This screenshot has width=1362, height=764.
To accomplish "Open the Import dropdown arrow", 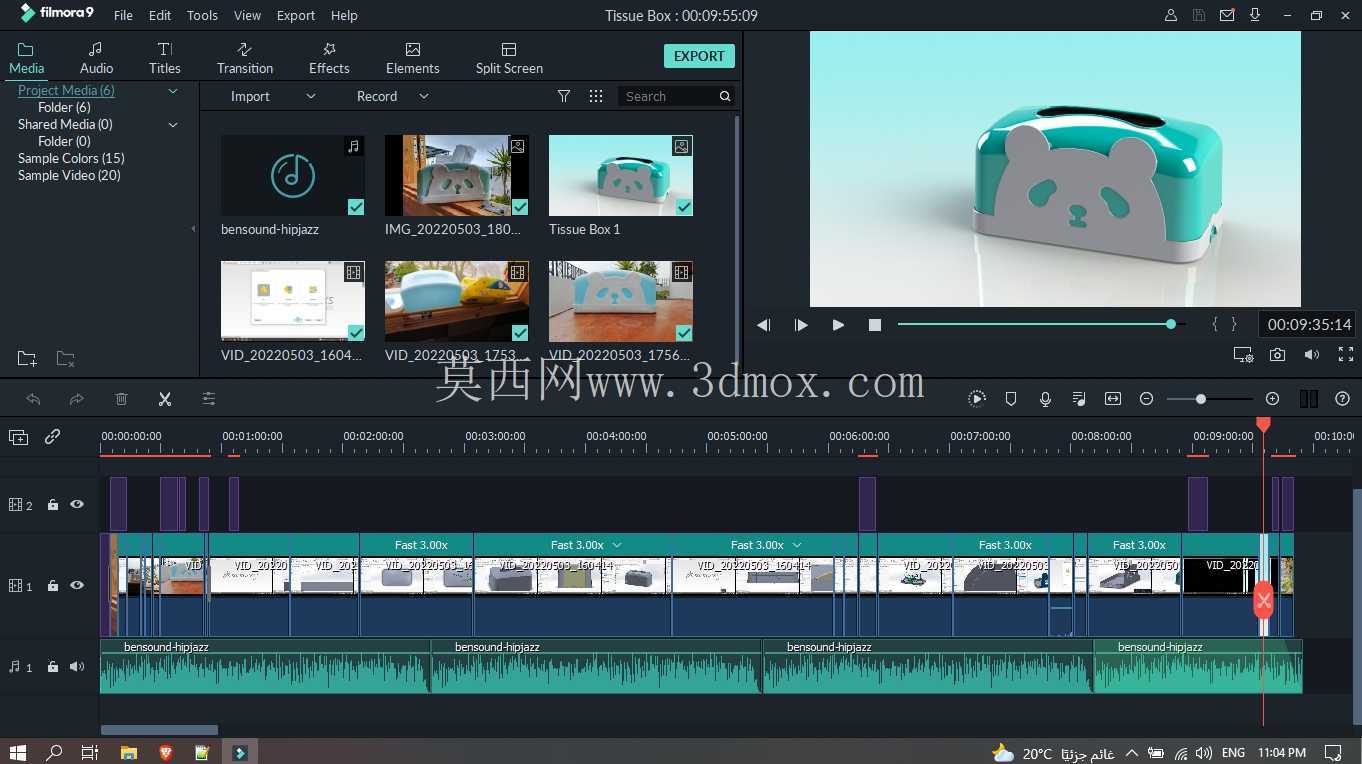I will pyautogui.click(x=311, y=96).
